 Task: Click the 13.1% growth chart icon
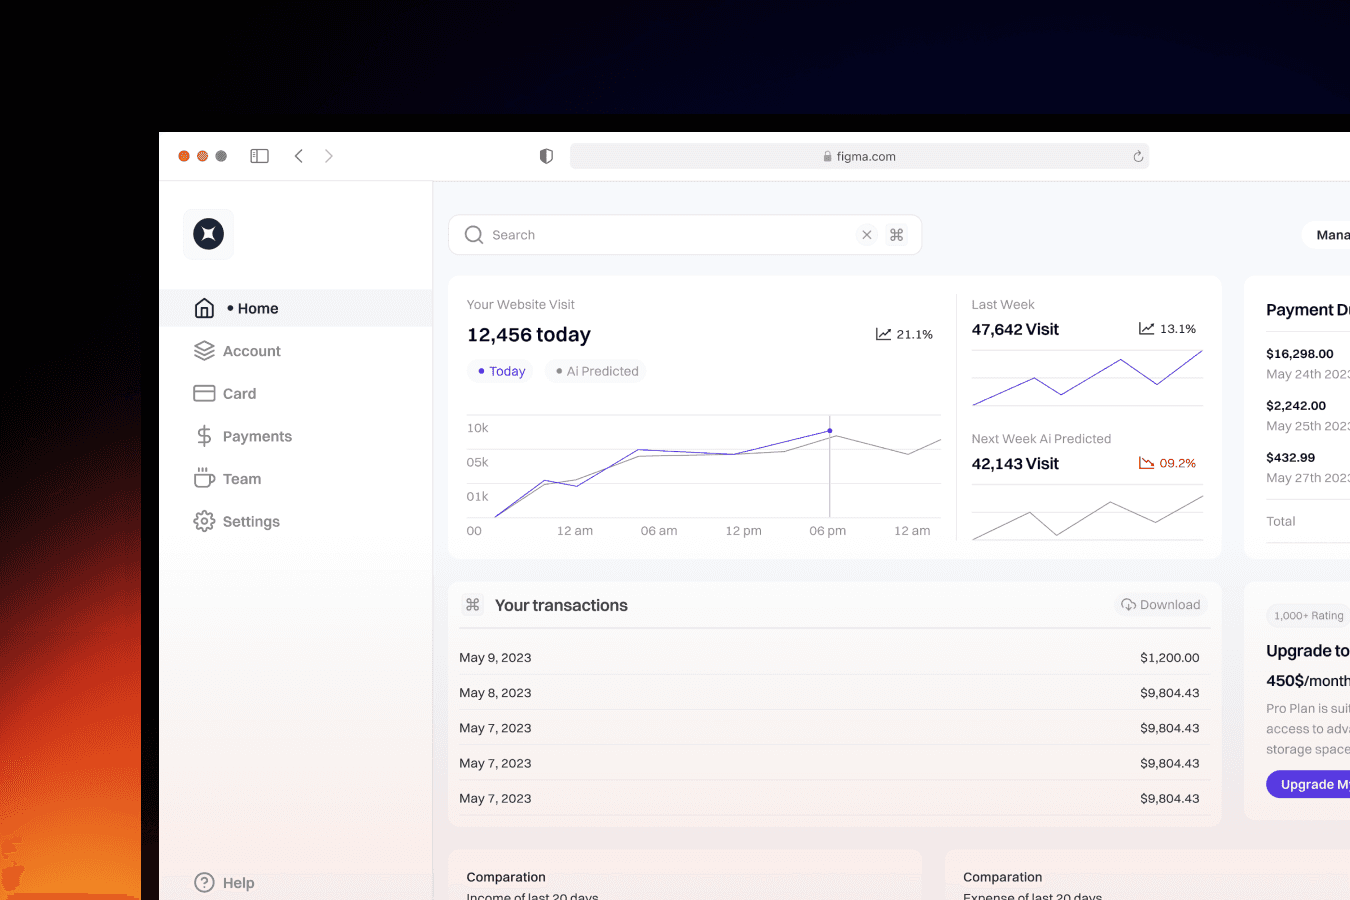(x=1146, y=329)
